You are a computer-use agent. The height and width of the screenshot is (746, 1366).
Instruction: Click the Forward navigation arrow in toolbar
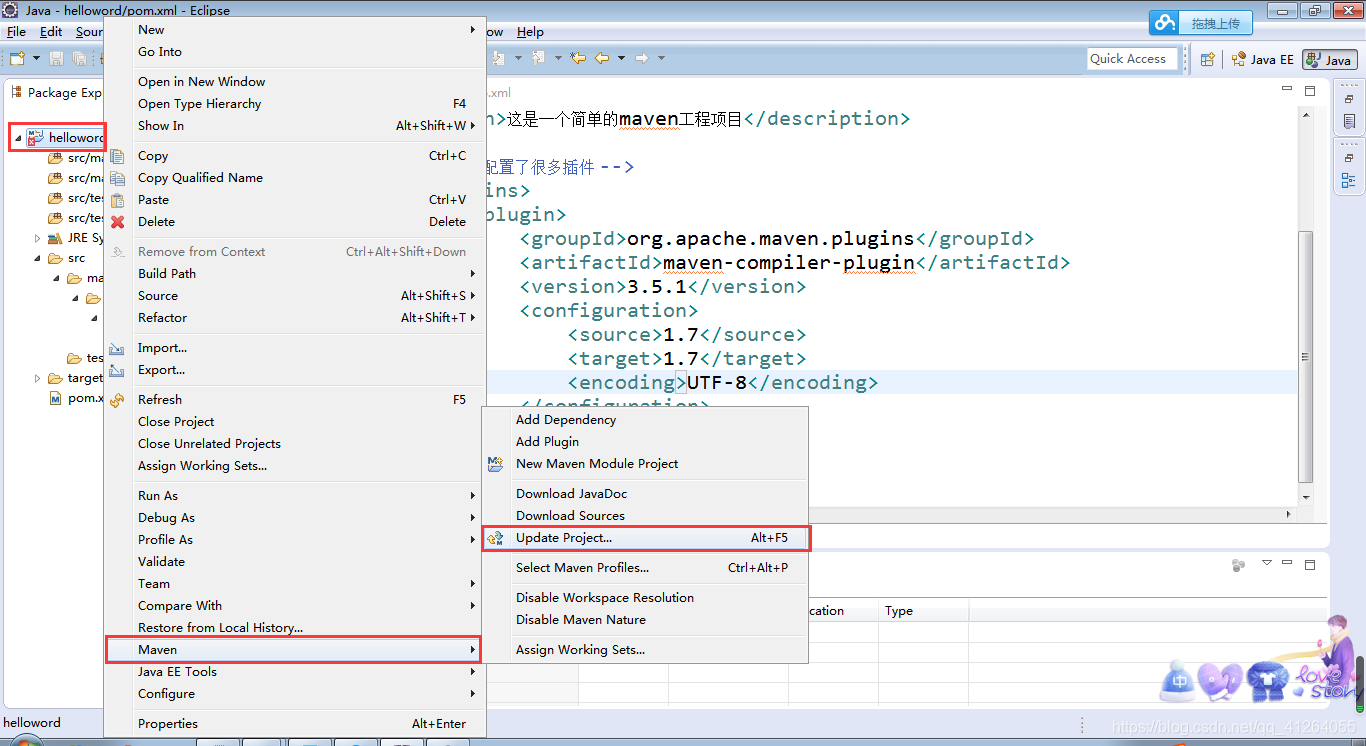[x=642, y=58]
